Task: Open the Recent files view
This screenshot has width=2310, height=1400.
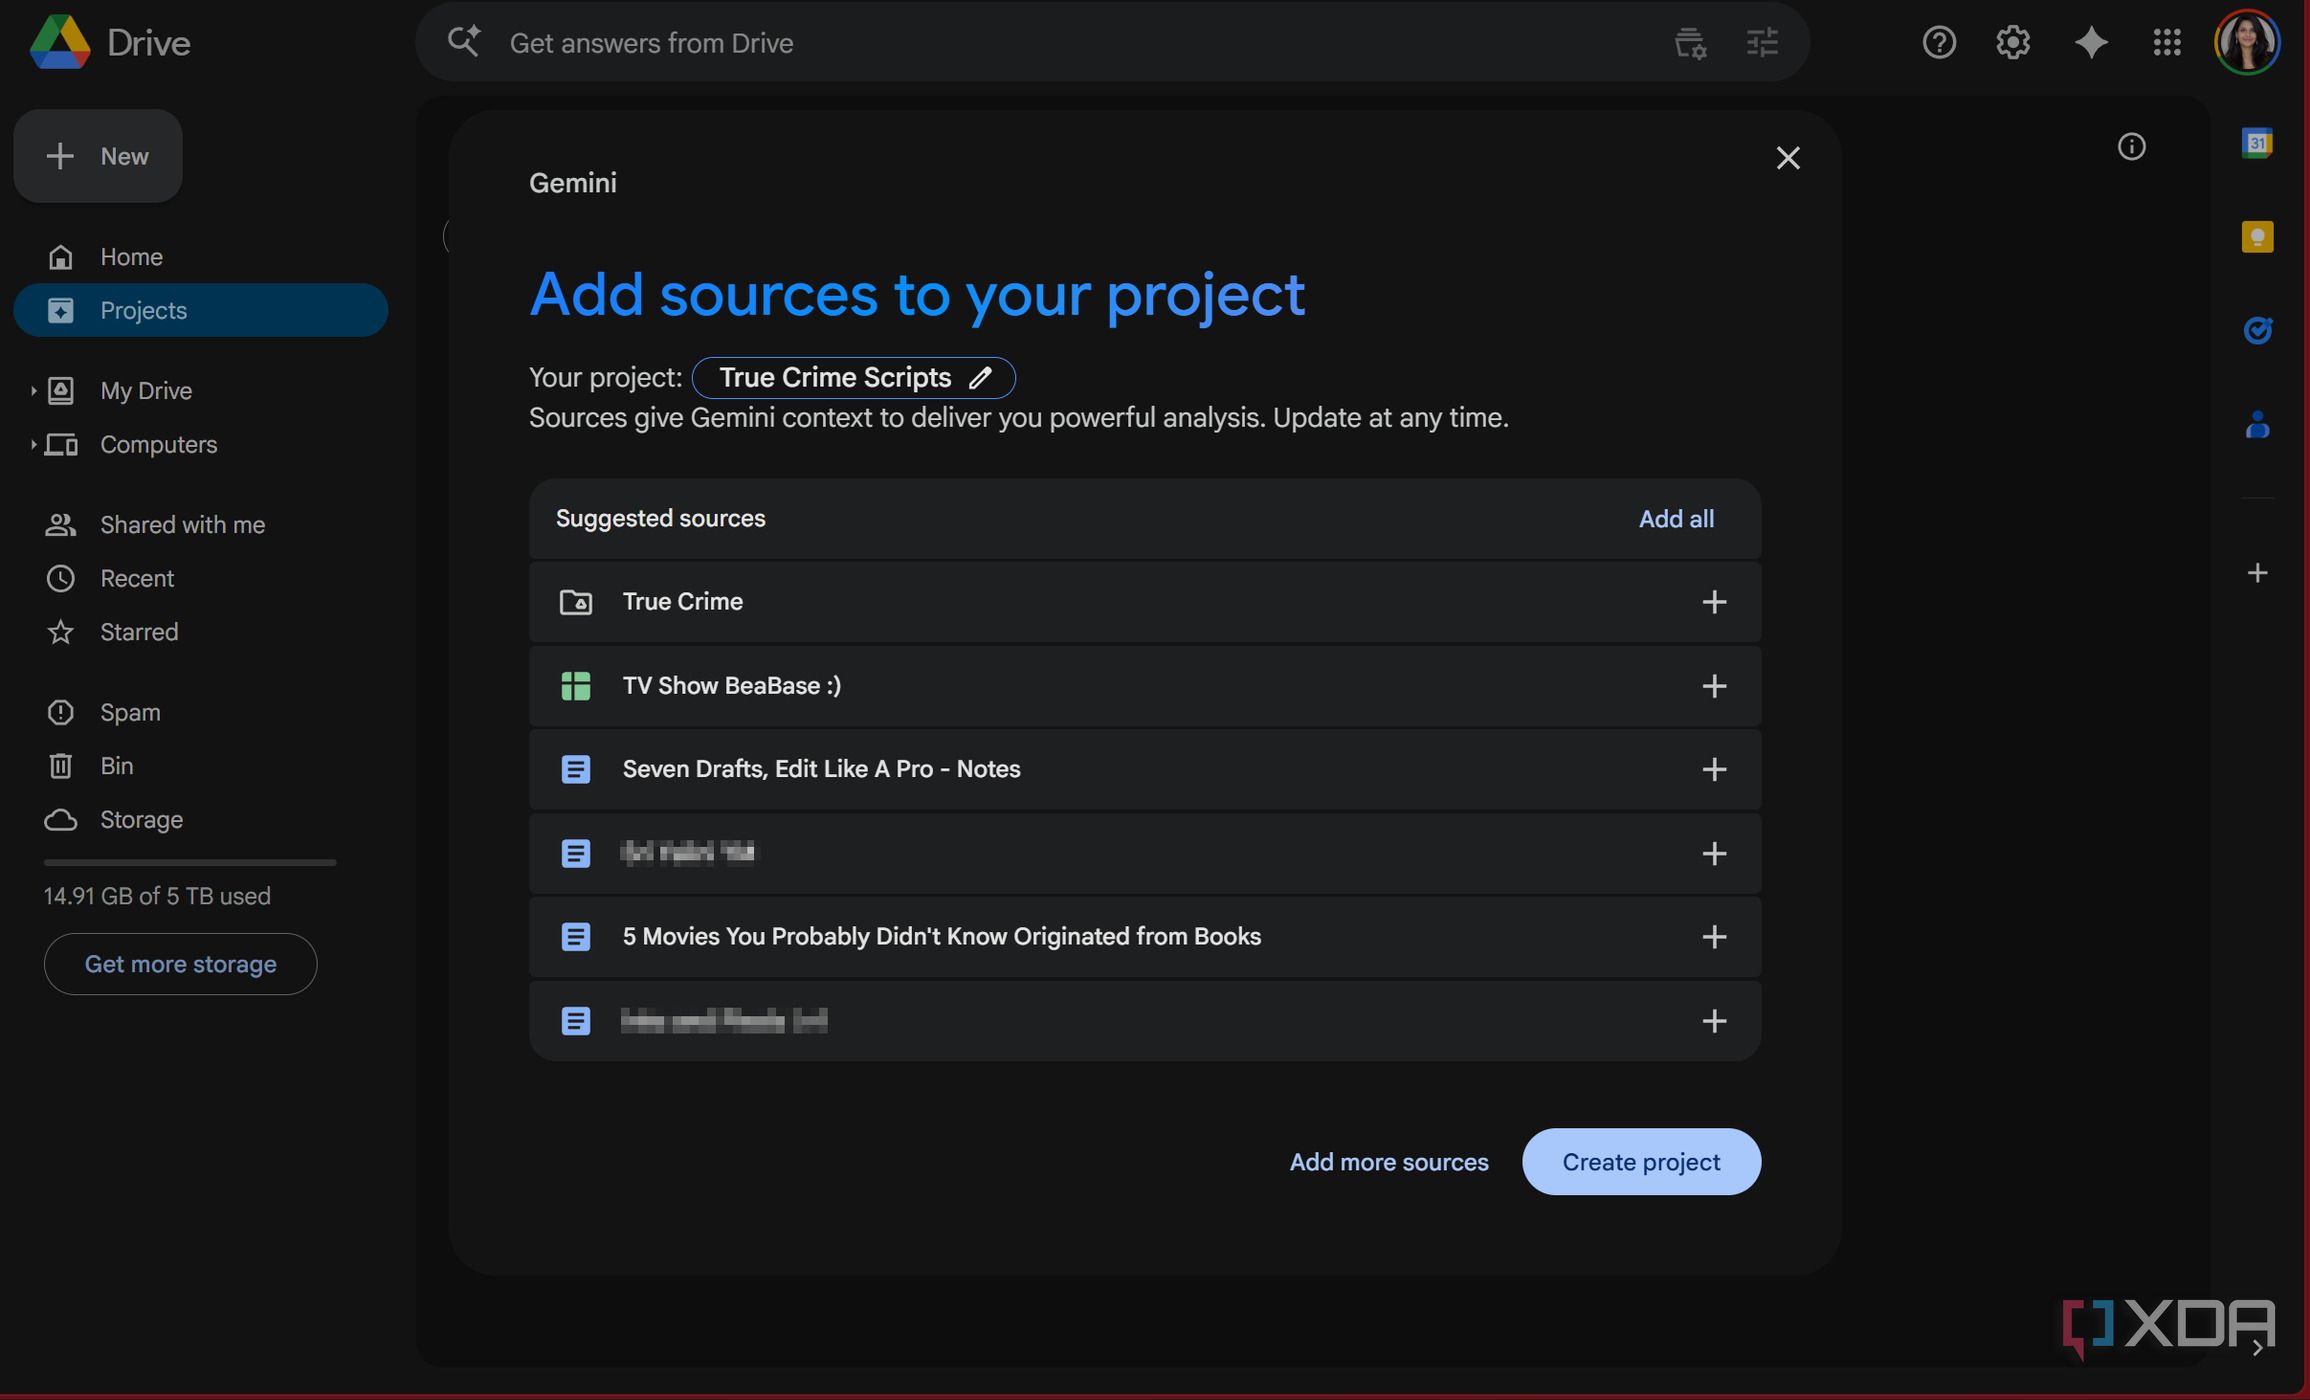Action: [x=200, y=578]
